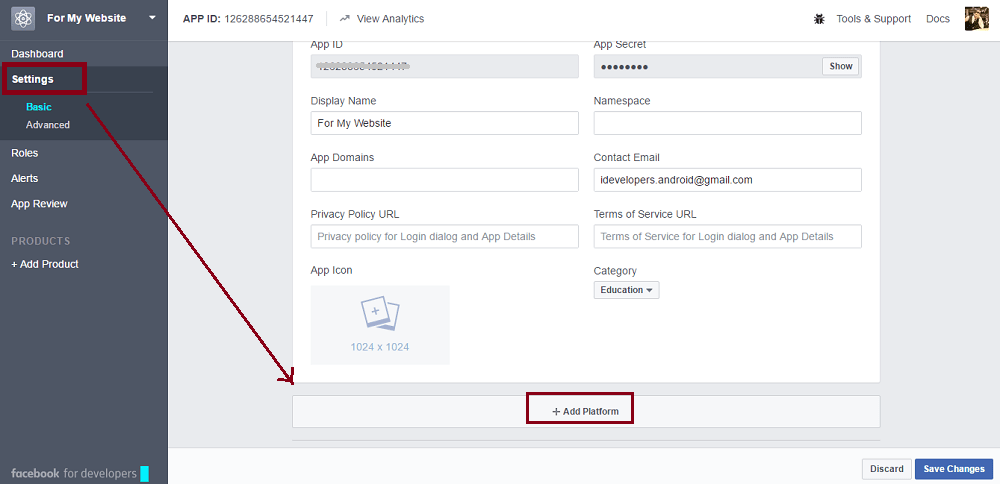This screenshot has width=1000, height=484.
Task: Upload an App Icon image placeholder
Action: tap(380, 325)
